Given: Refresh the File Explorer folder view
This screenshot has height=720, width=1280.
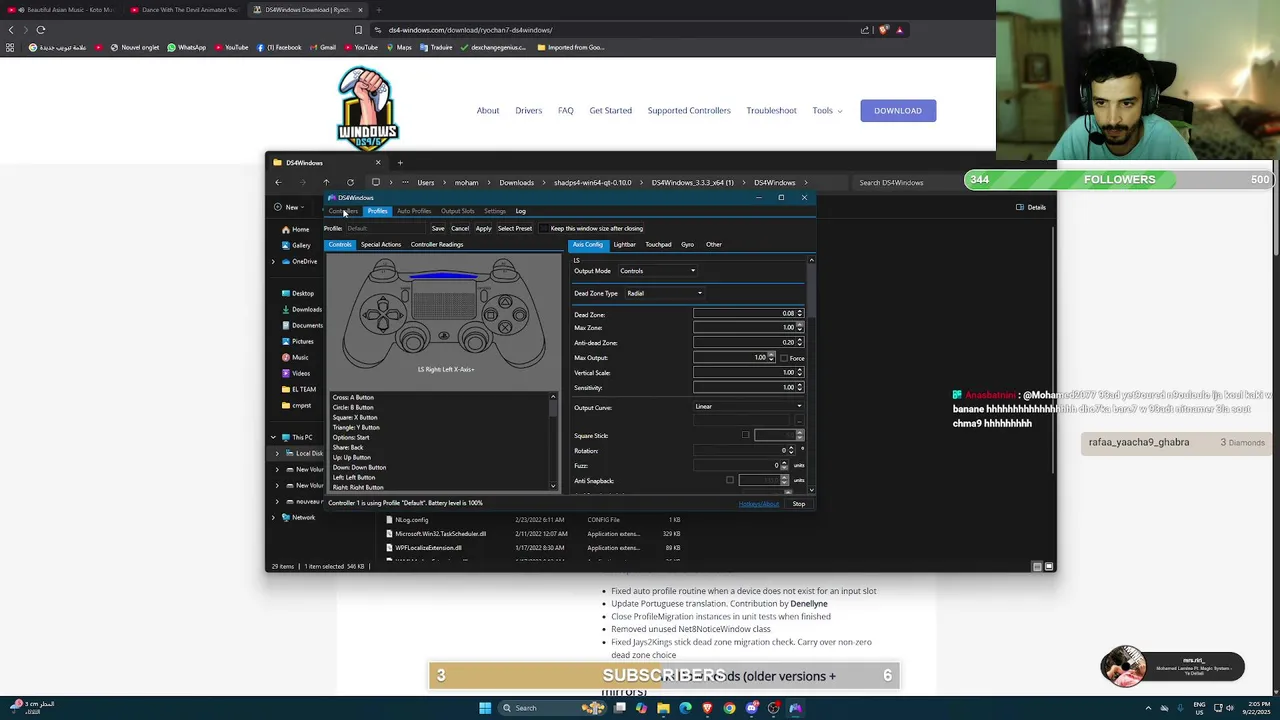Looking at the screenshot, I should click(x=350, y=182).
